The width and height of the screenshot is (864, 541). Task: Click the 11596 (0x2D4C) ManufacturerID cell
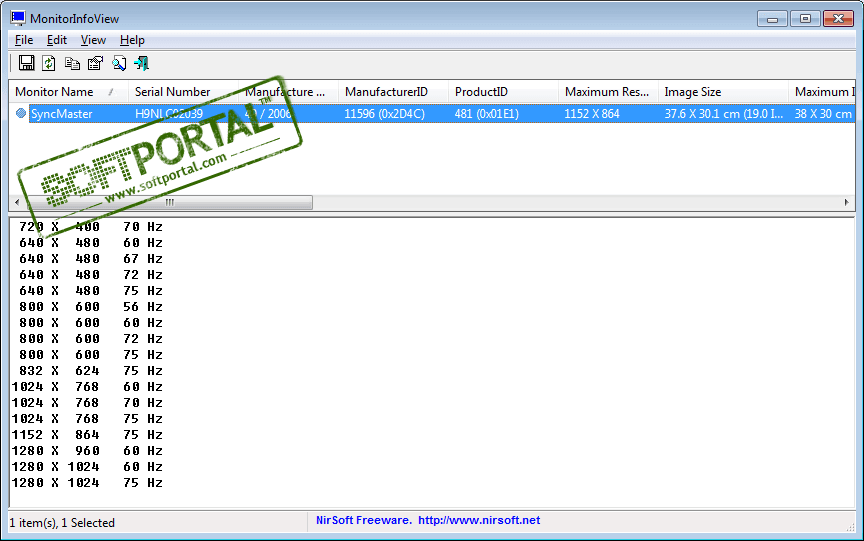[384, 114]
